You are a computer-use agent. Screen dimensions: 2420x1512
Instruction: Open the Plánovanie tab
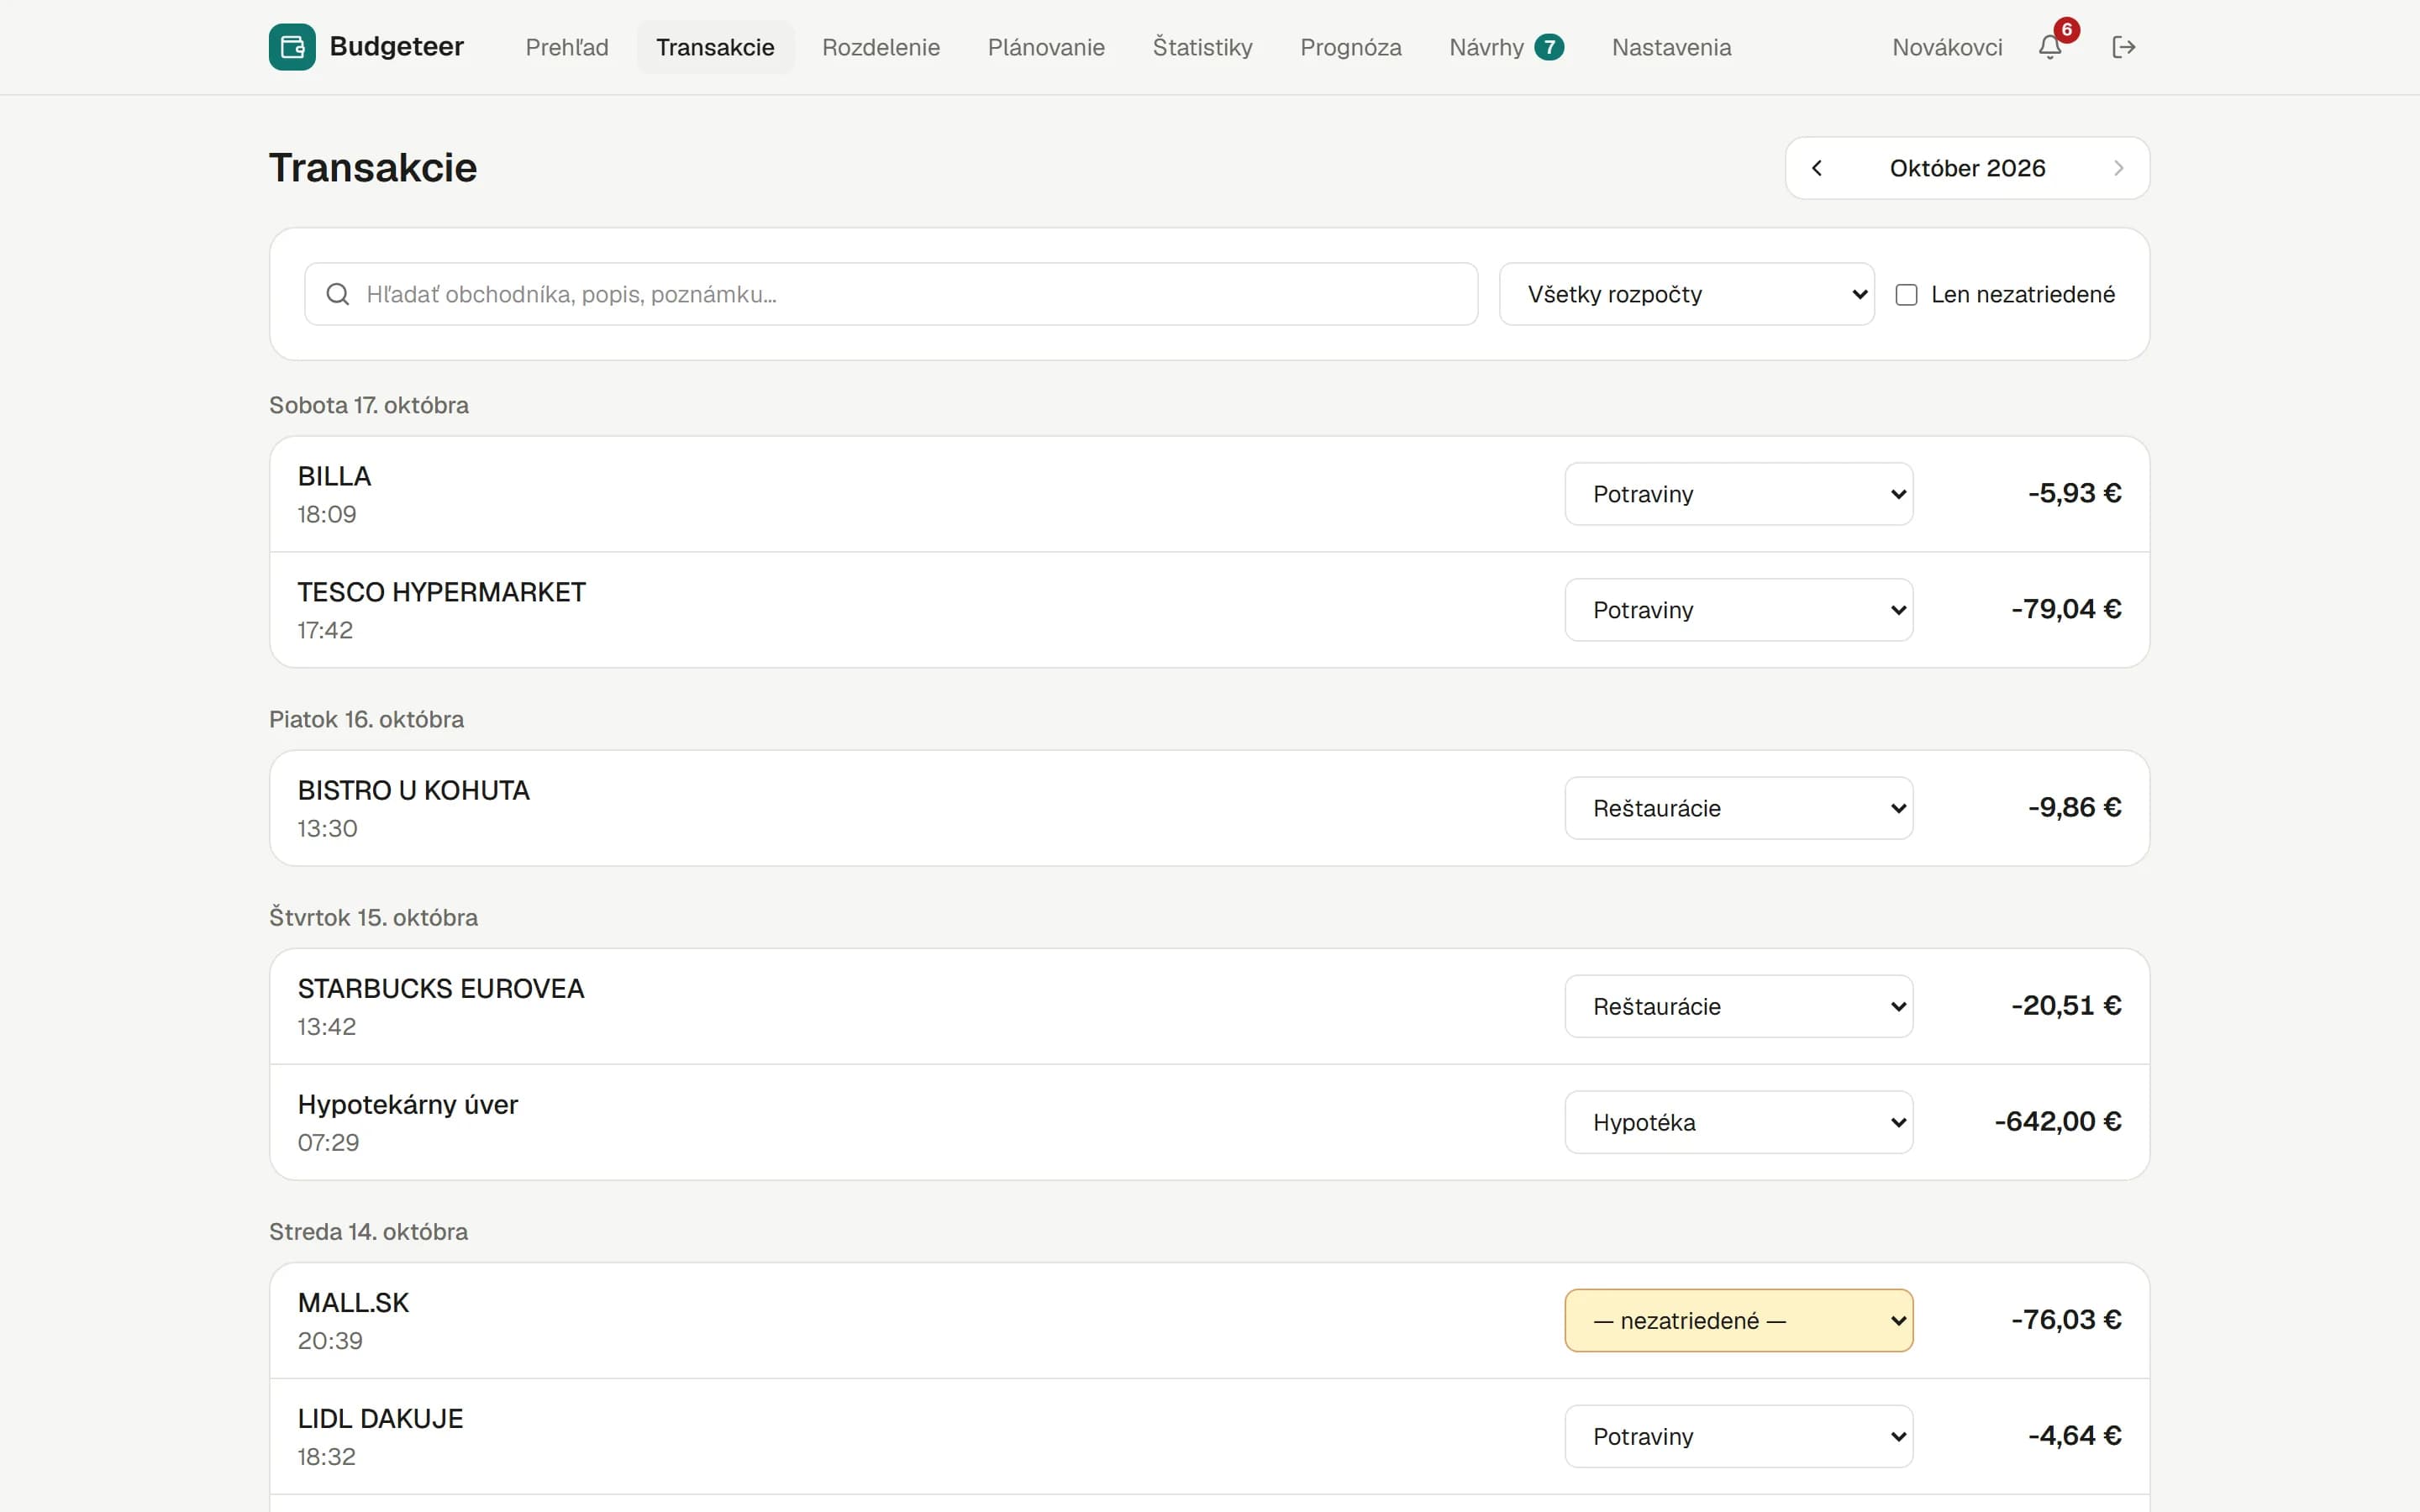pos(1046,47)
